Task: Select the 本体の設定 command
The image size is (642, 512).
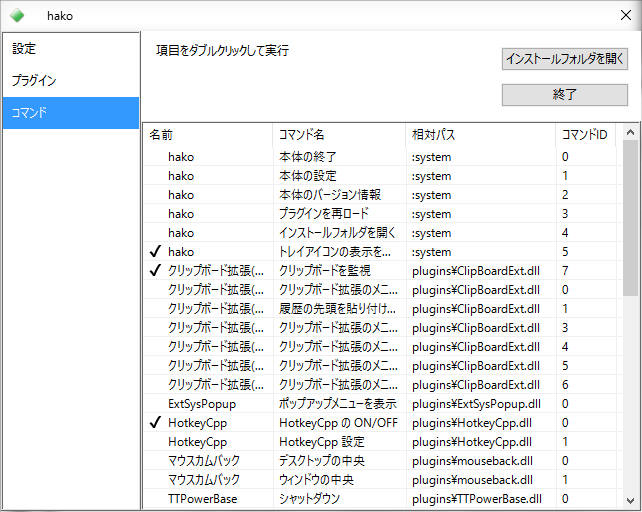Action: tap(307, 176)
